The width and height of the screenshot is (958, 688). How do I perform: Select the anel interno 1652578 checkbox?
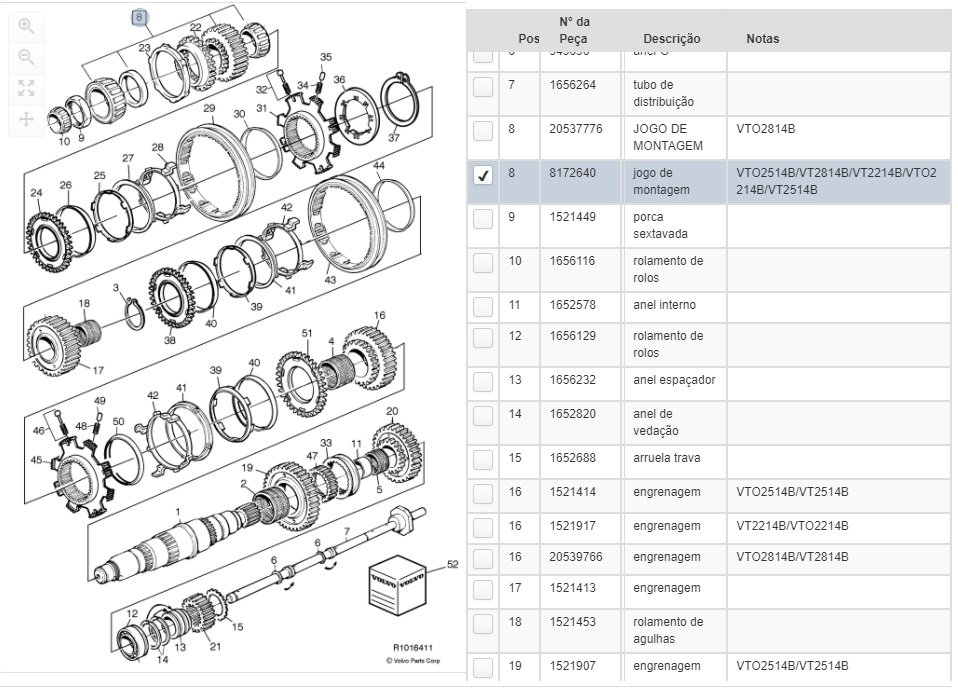pyautogui.click(x=483, y=307)
